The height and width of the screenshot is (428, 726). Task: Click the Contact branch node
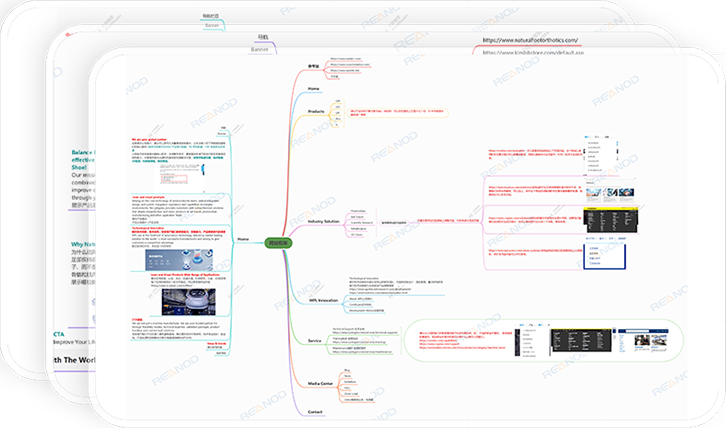click(315, 412)
